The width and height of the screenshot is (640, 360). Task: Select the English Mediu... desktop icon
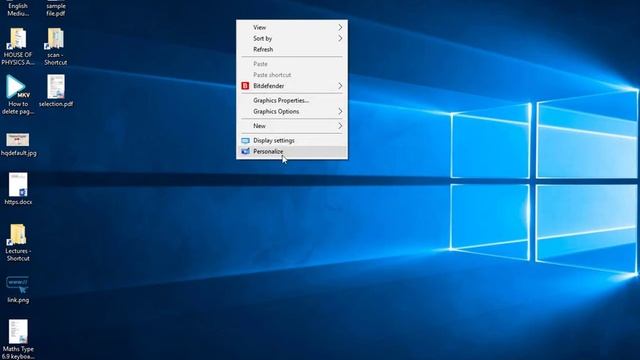(18, 9)
